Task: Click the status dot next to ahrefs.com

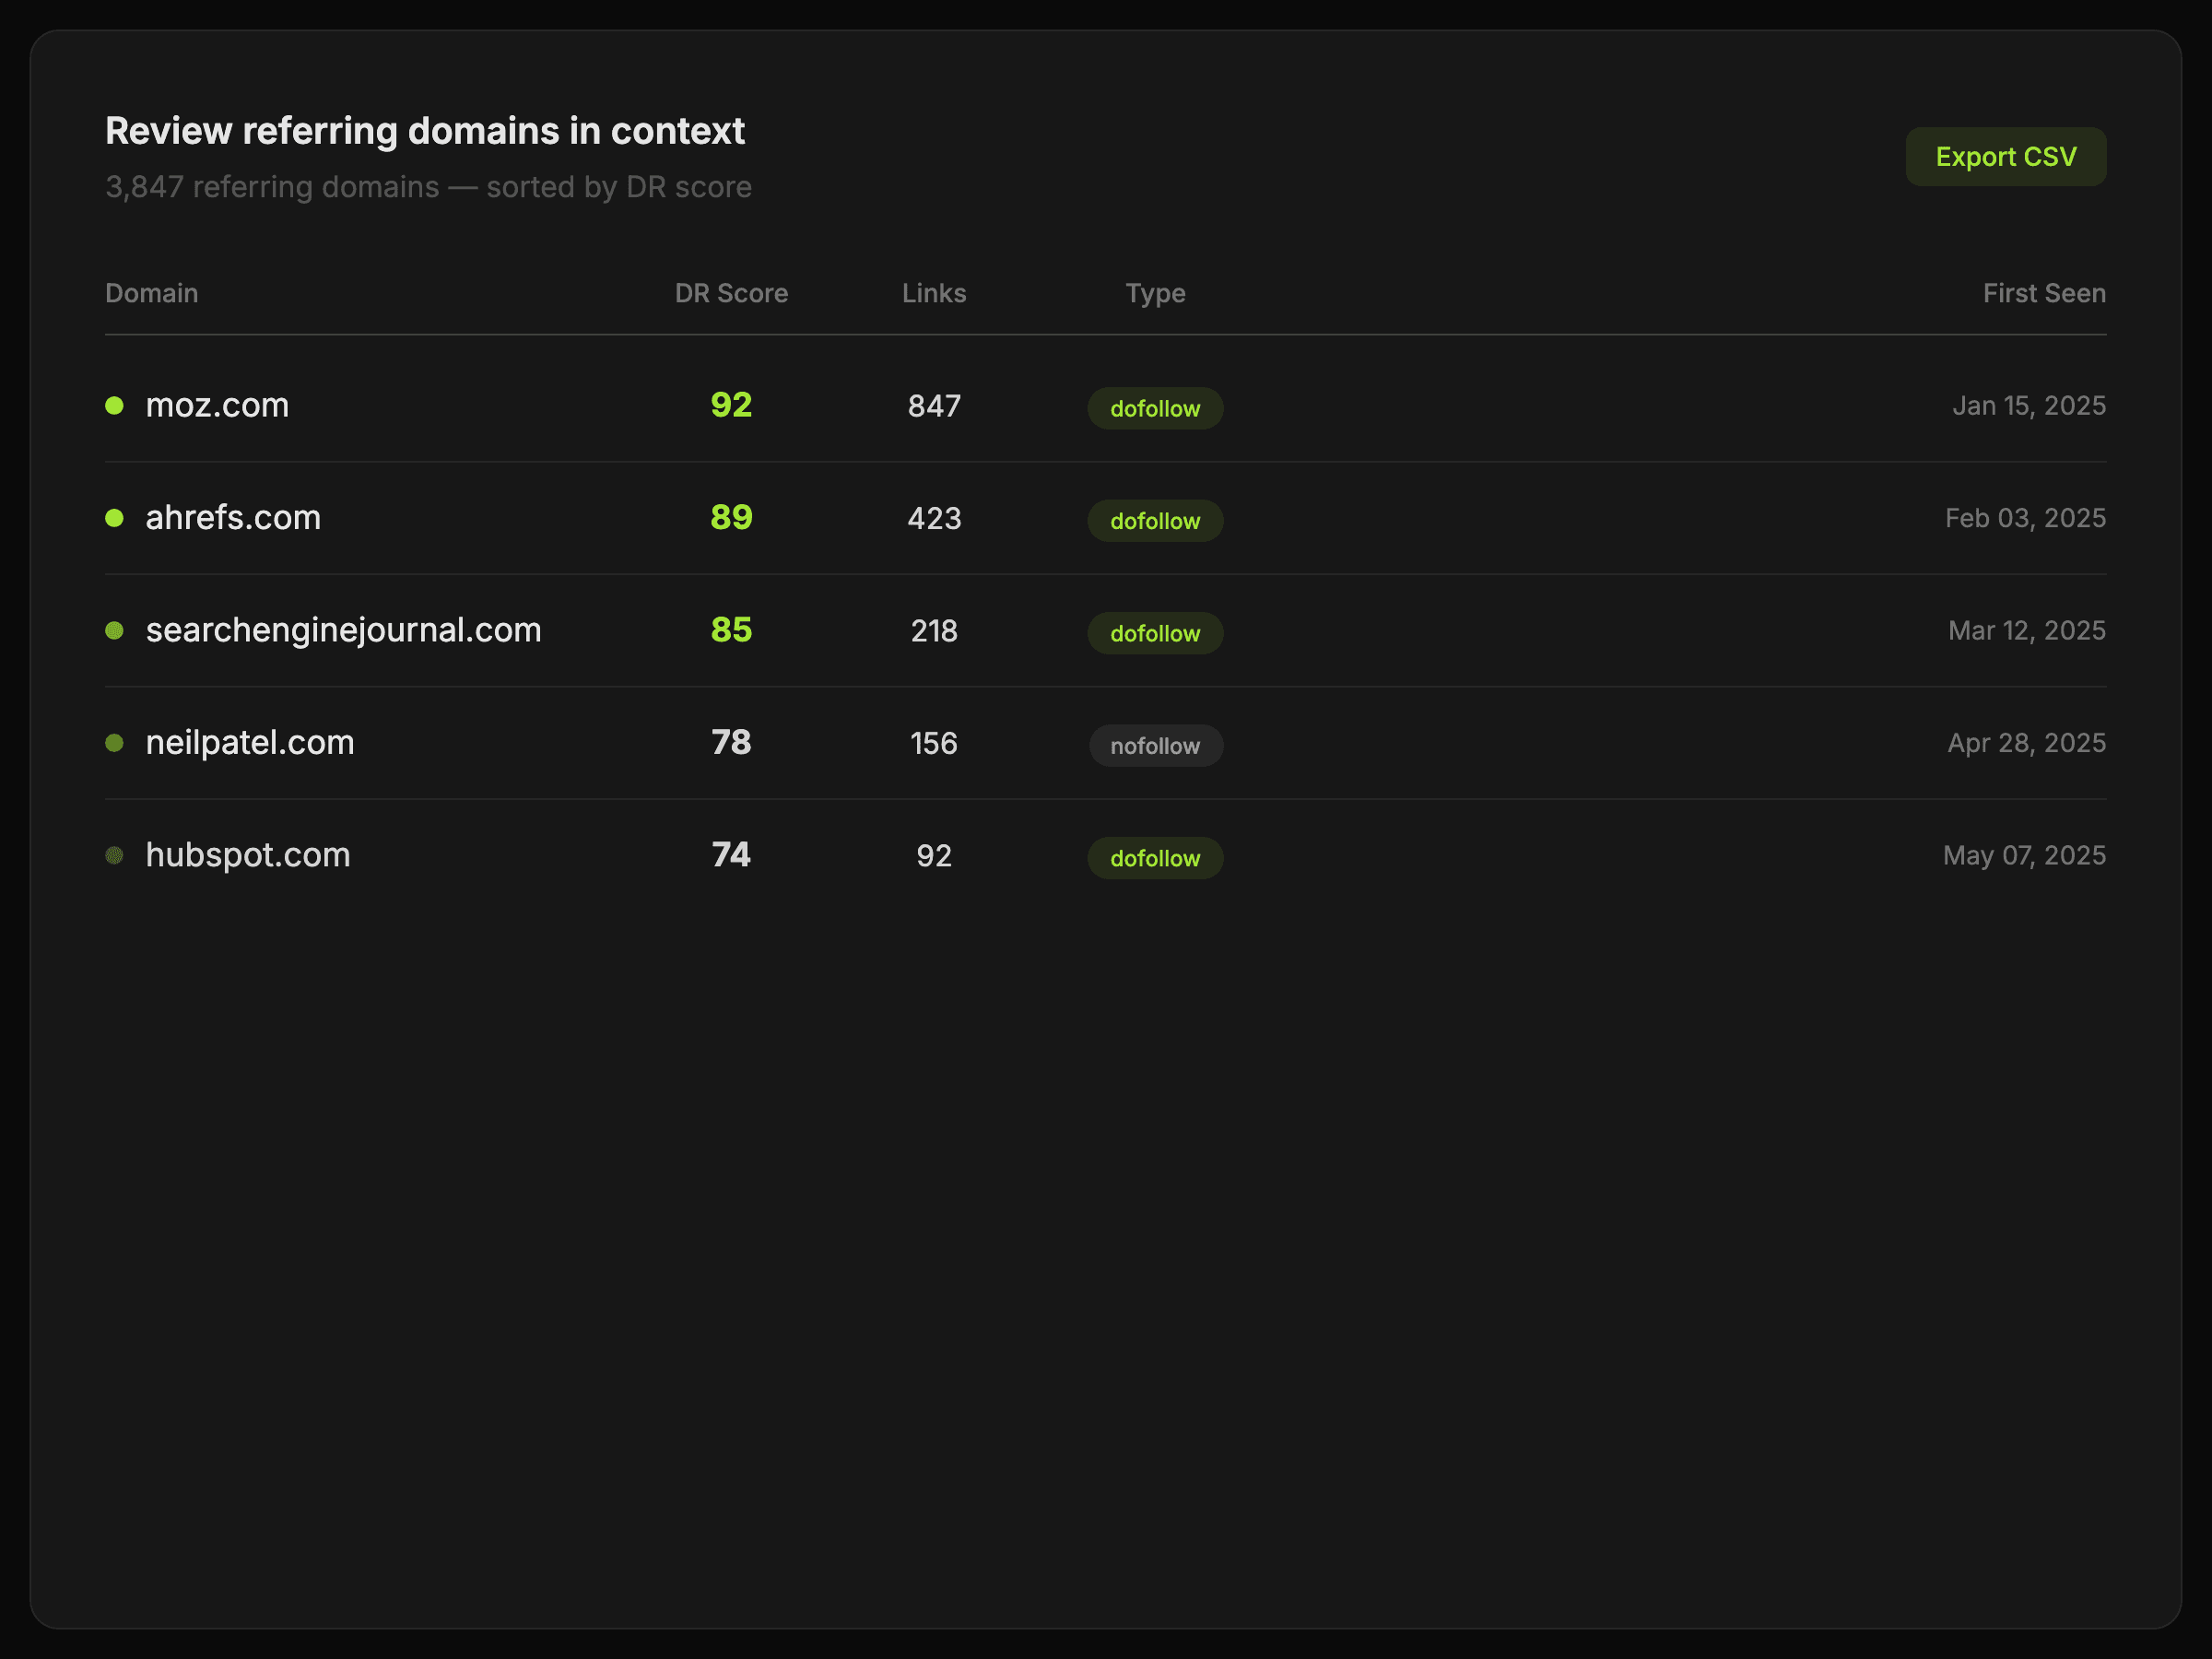Action: click(115, 518)
